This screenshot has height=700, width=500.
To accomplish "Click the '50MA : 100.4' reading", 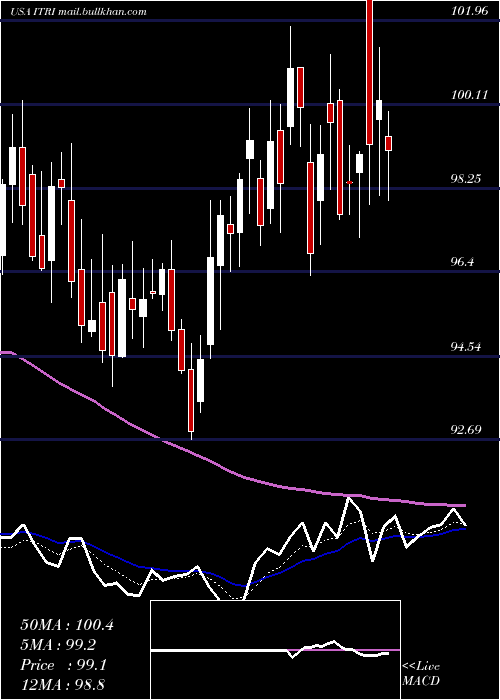I will (x=67, y=625).
